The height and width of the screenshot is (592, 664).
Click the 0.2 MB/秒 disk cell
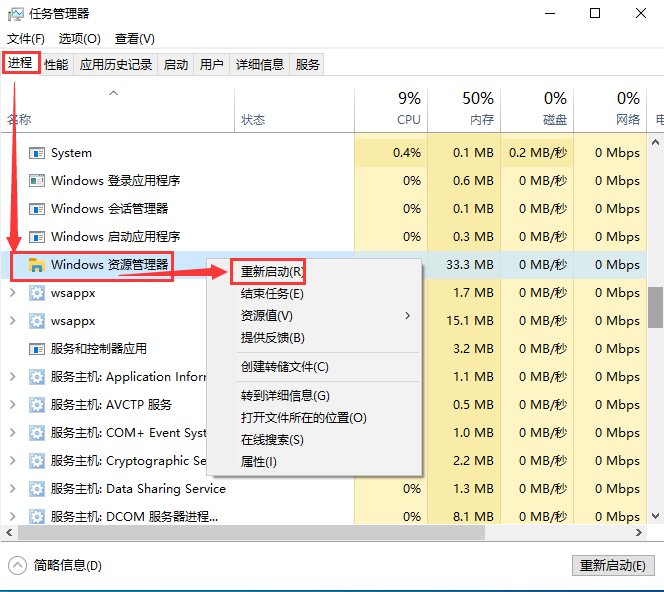(538, 153)
